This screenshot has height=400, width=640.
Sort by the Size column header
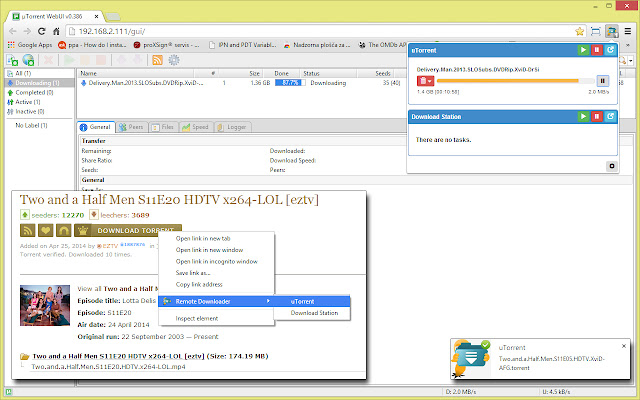(x=241, y=73)
